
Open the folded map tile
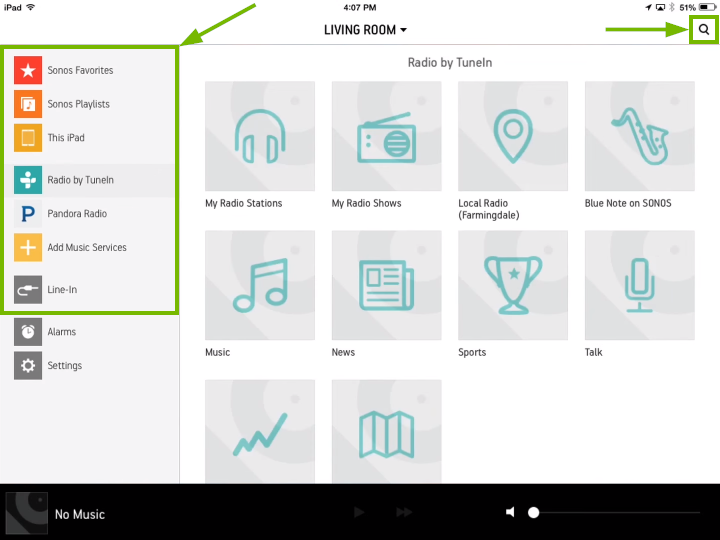pyautogui.click(x=387, y=431)
